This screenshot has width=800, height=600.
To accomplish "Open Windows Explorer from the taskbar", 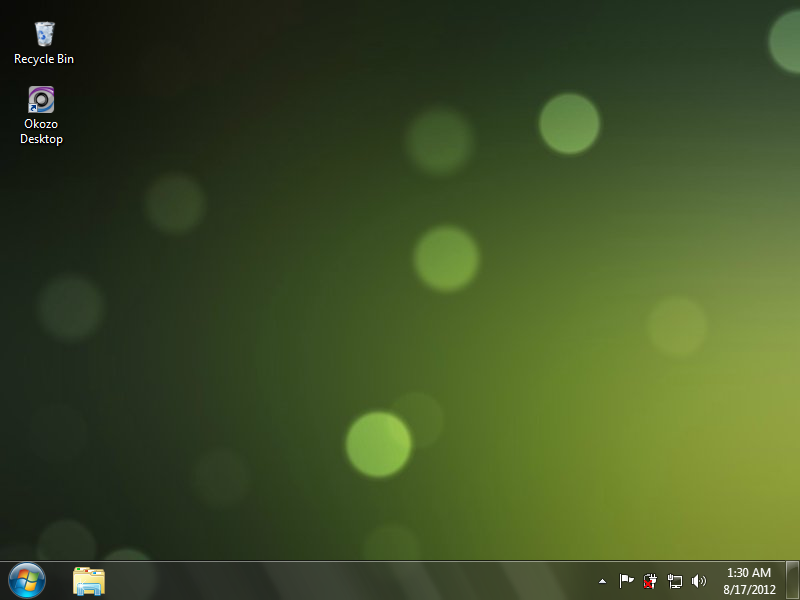I will click(x=89, y=581).
